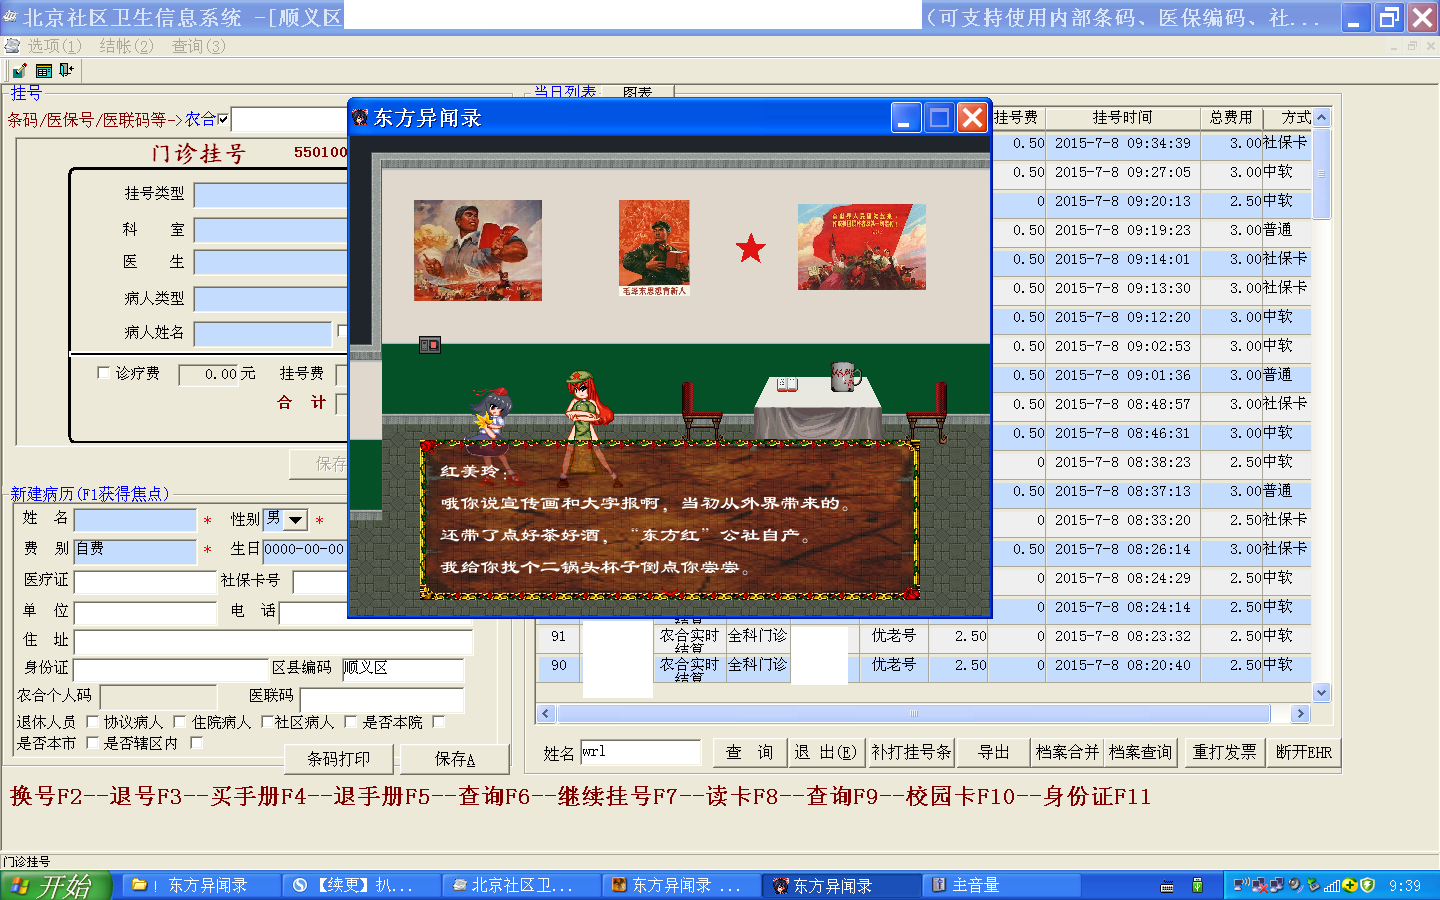1440x900 pixels.
Task: Check the 是否本市 checkbox
Action: [x=92, y=742]
